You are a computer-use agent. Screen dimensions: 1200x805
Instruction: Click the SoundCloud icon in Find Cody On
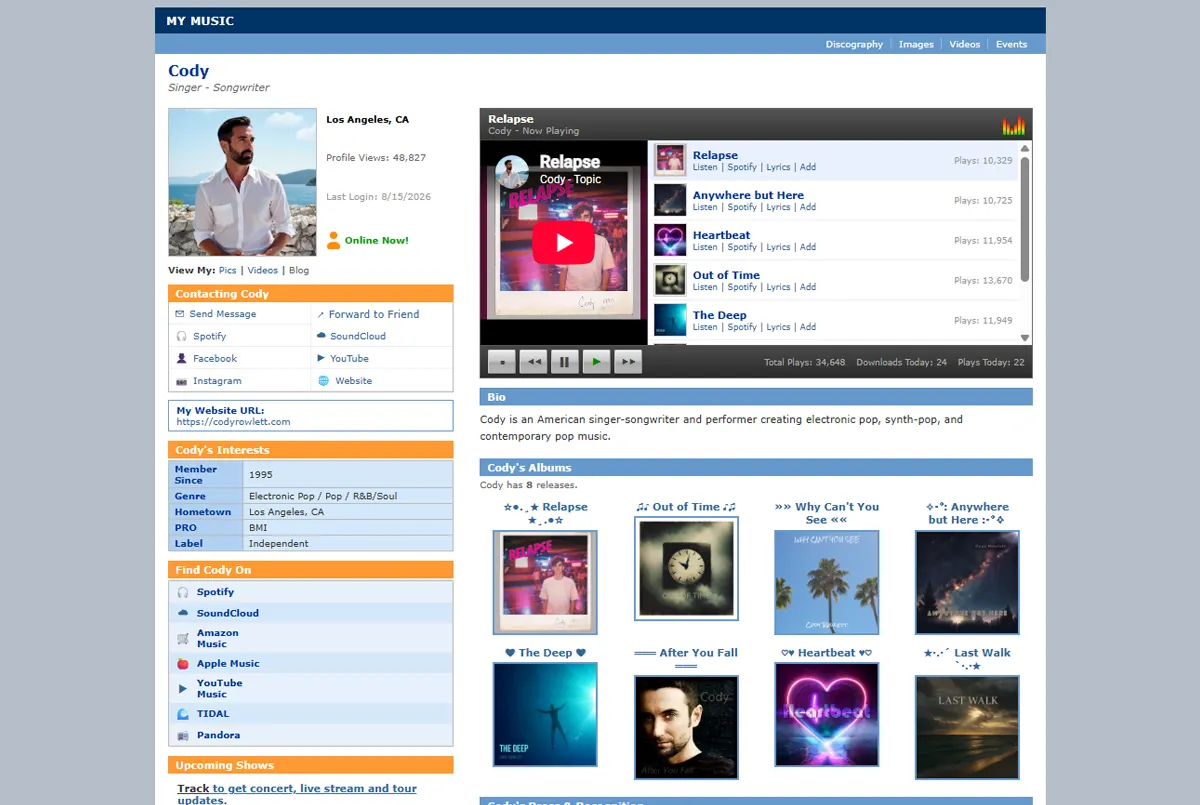coord(183,613)
